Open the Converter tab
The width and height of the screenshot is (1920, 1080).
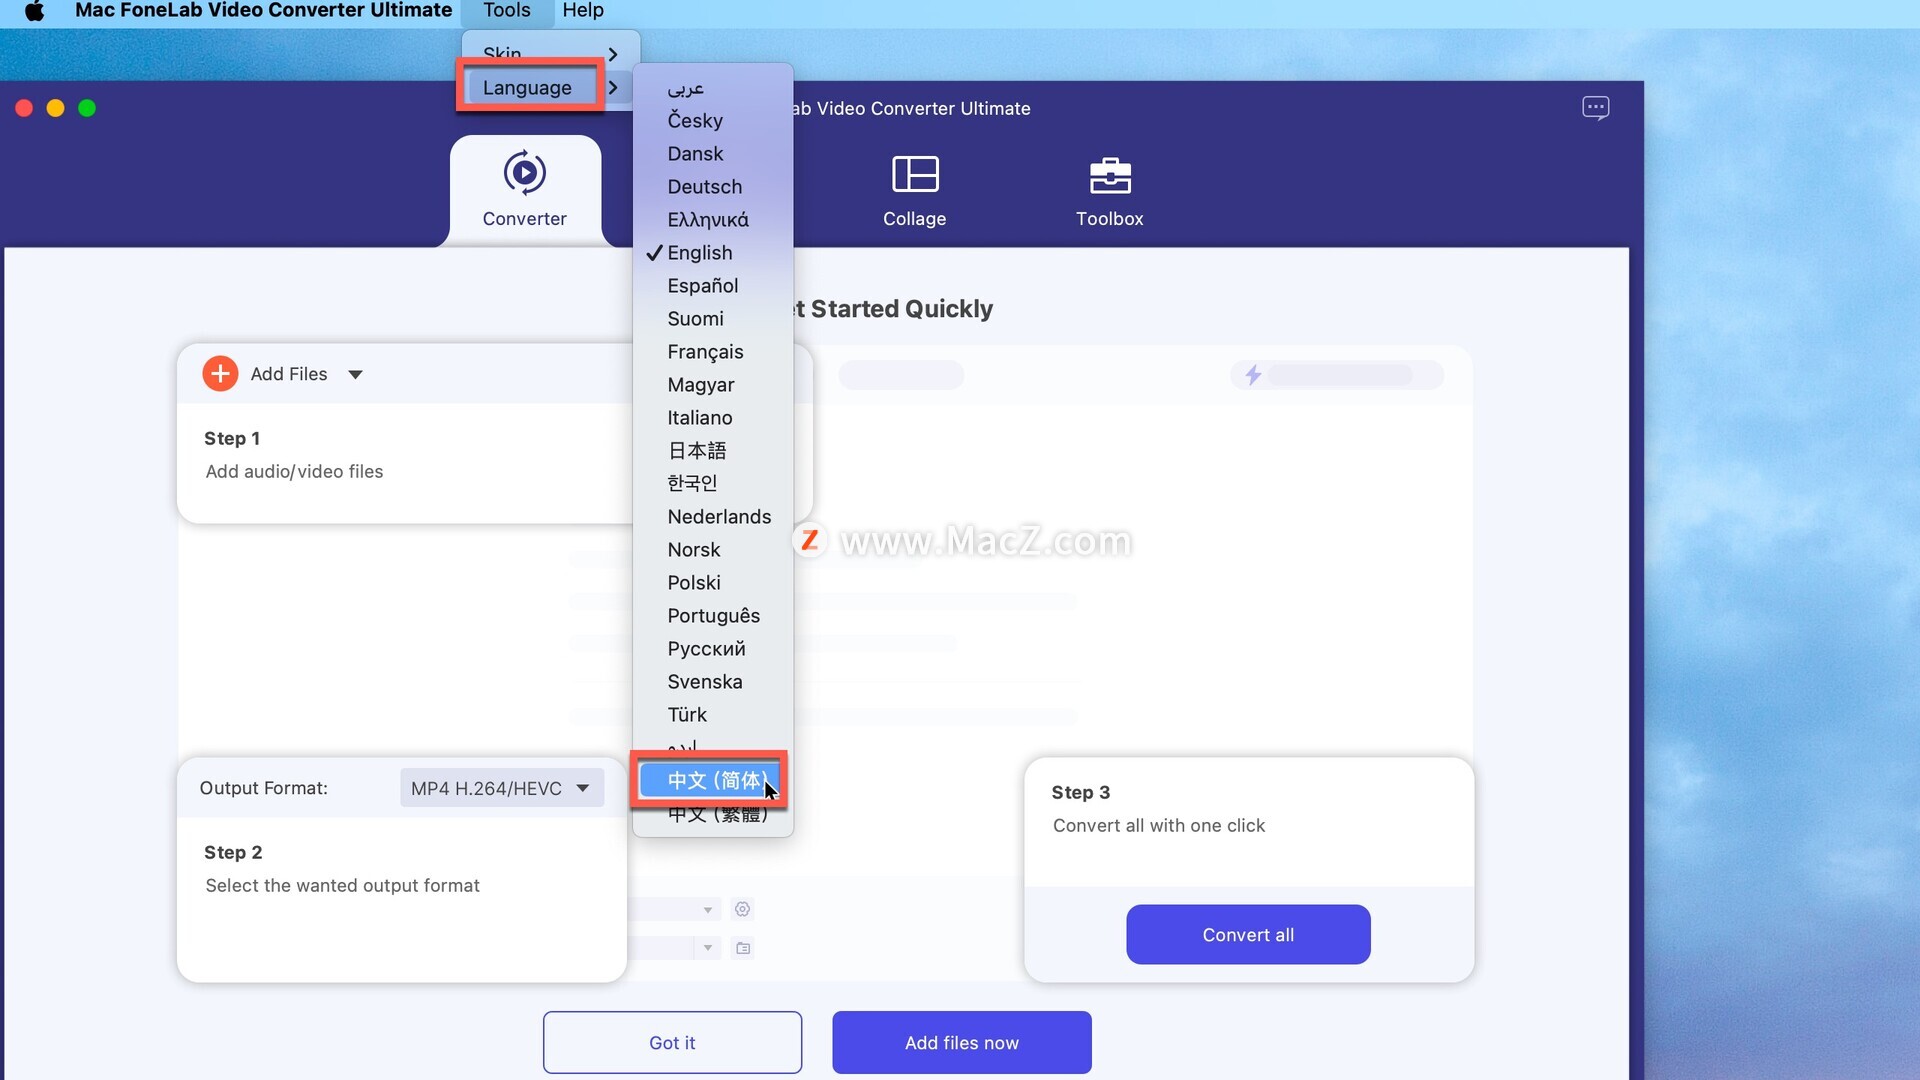[x=525, y=190]
